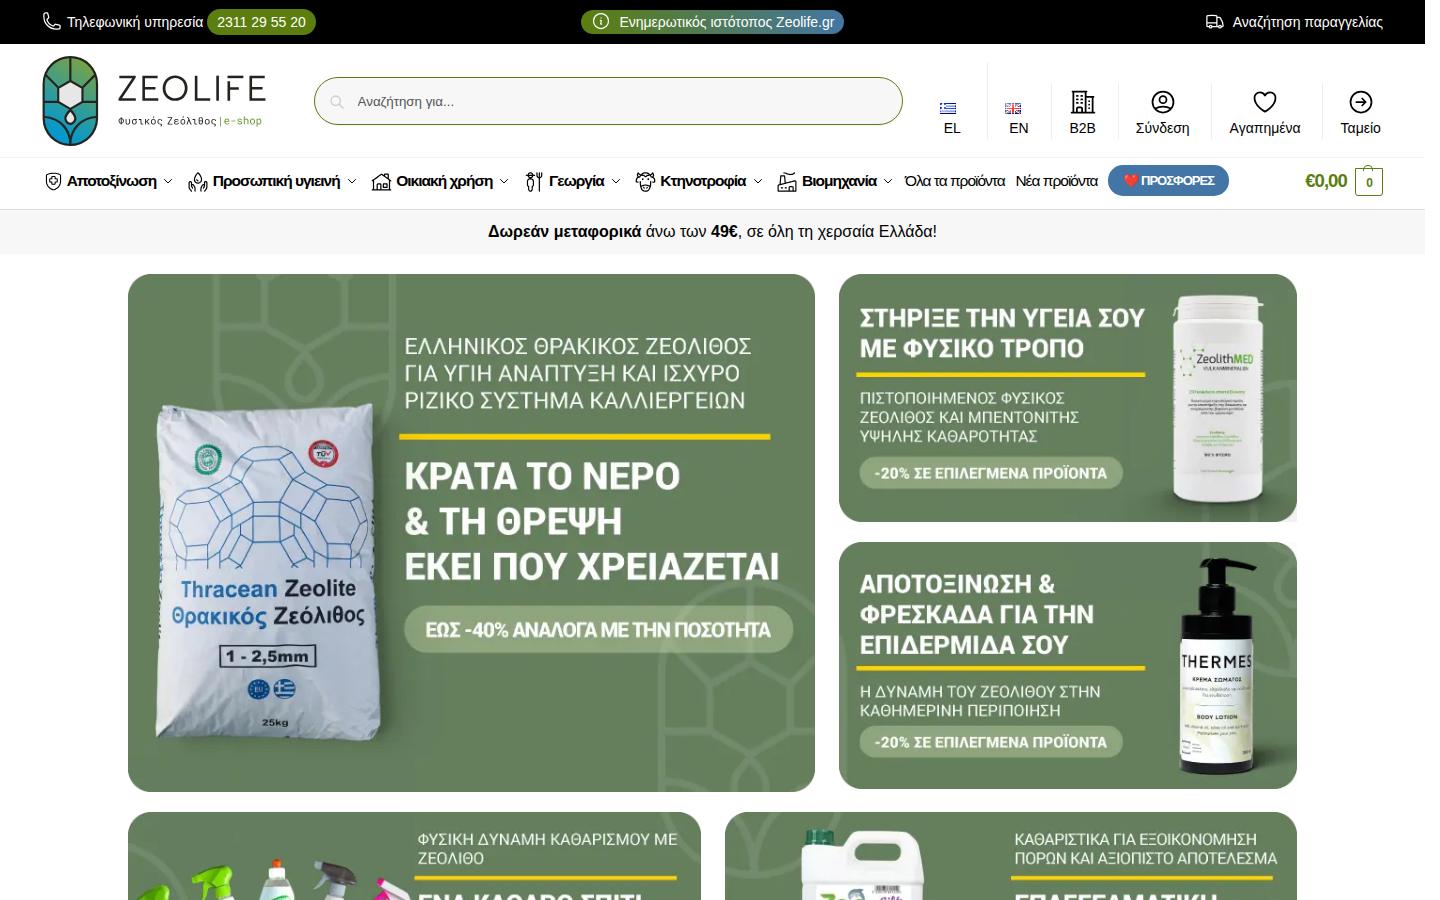Open Αναζήτηση παραγγελίας link
Viewport: 1440px width, 900px height.
[x=1307, y=22]
